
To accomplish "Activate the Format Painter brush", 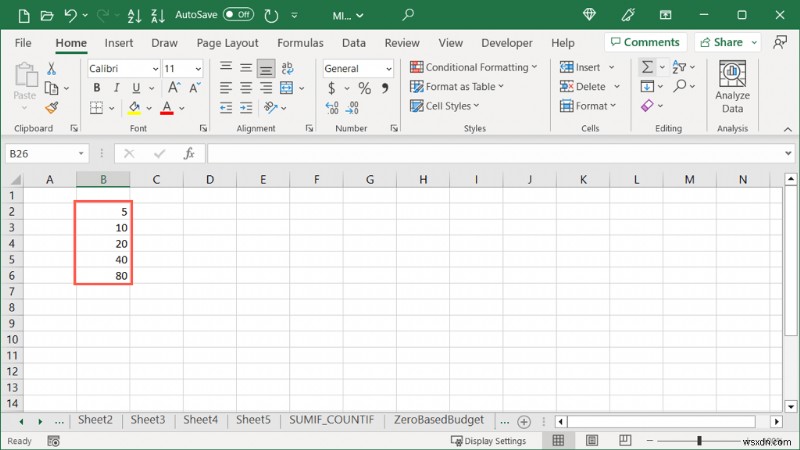I will [52, 108].
